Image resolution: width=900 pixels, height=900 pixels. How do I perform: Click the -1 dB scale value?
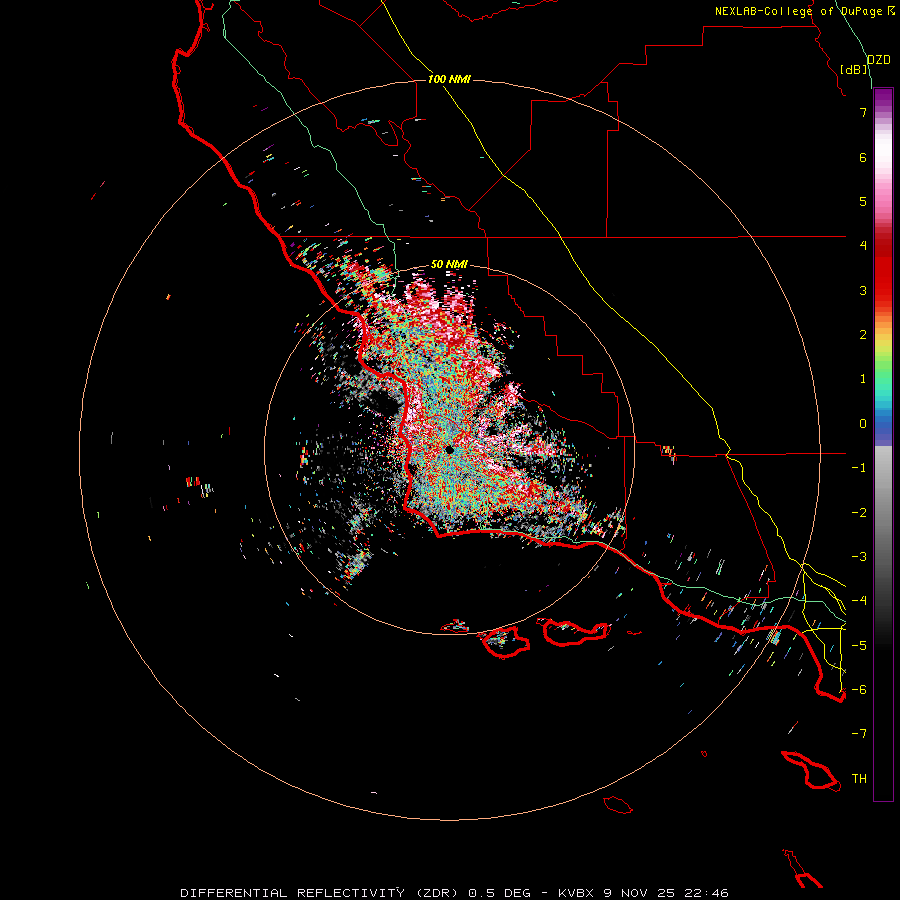click(859, 468)
